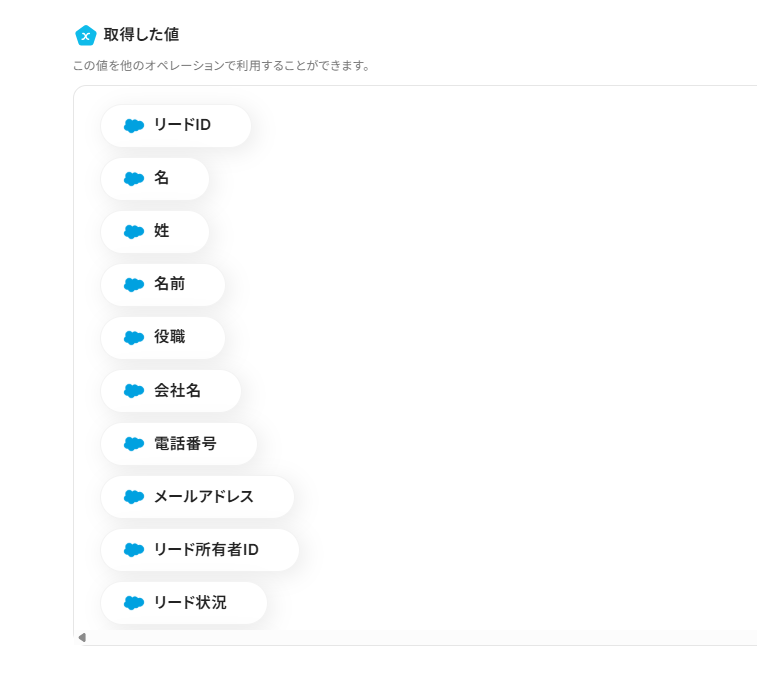This screenshot has height=692, width=757.
Task: Click the Salesforce cloud icon beside 電話番号
Action: coord(134,444)
